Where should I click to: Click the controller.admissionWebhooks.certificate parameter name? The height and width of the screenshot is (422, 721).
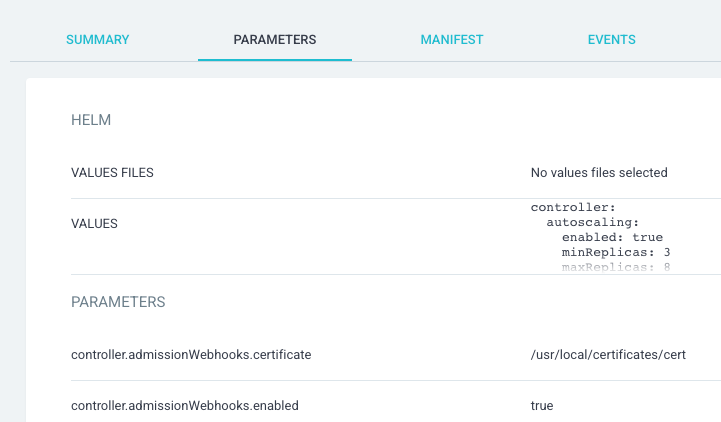point(191,355)
